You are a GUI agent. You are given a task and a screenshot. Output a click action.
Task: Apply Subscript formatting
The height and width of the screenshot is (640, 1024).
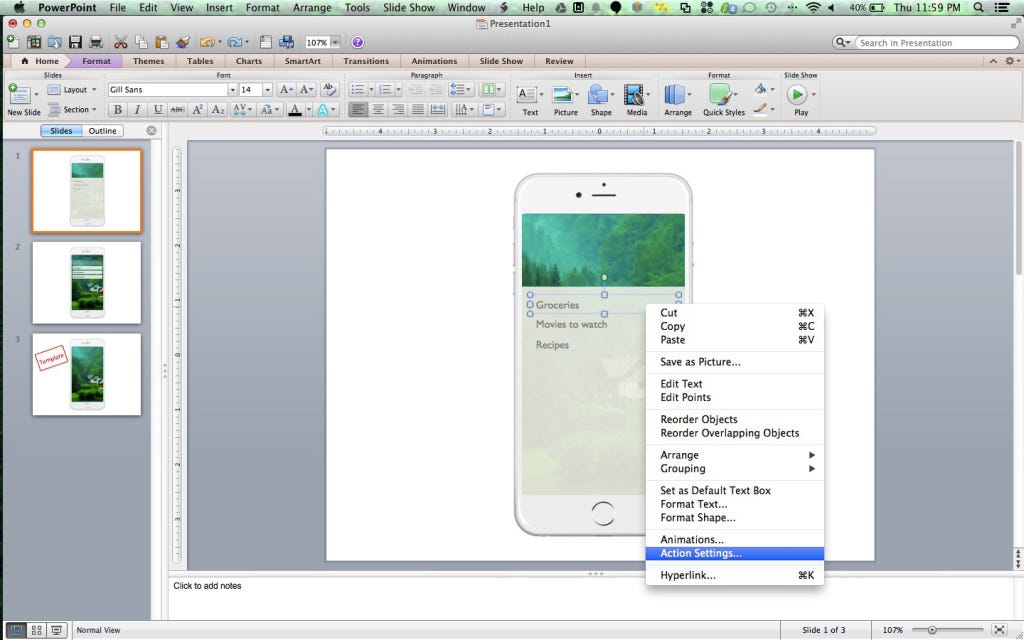[x=217, y=110]
